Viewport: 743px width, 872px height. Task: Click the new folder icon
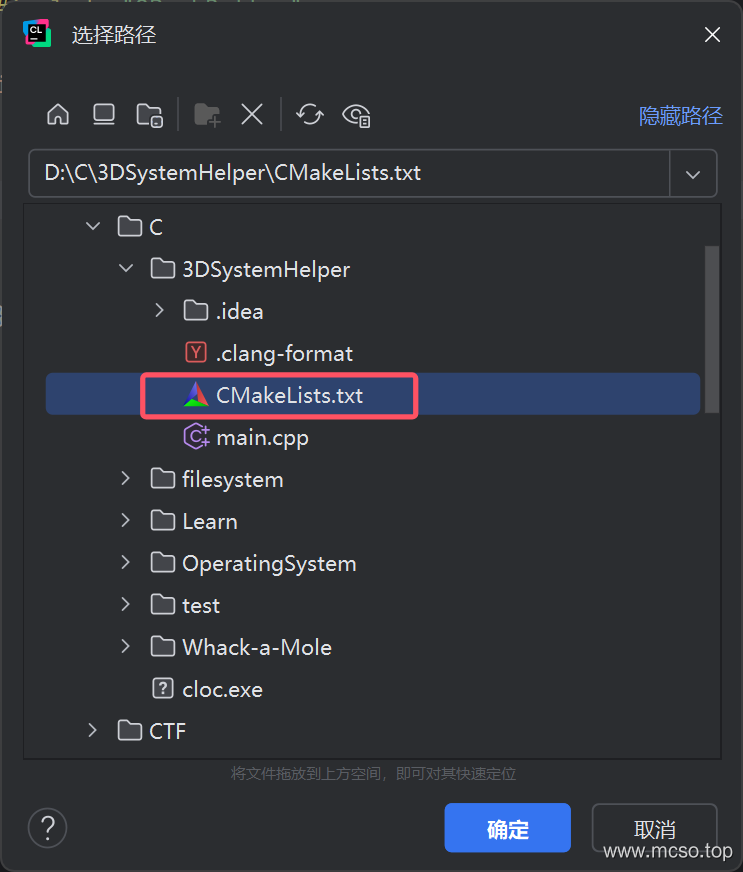(207, 115)
